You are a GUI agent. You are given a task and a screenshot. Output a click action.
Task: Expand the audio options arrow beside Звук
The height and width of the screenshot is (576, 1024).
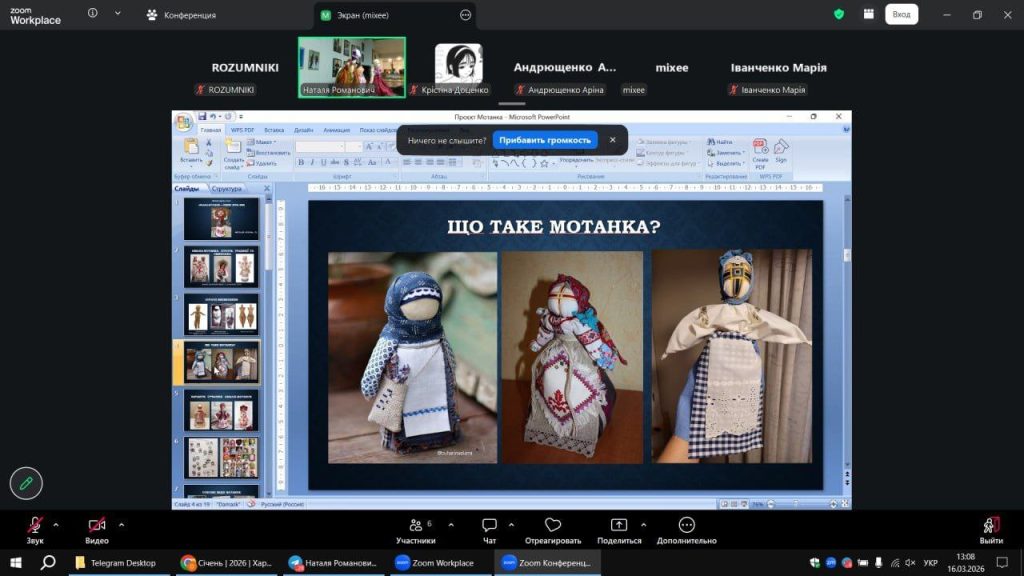click(56, 524)
